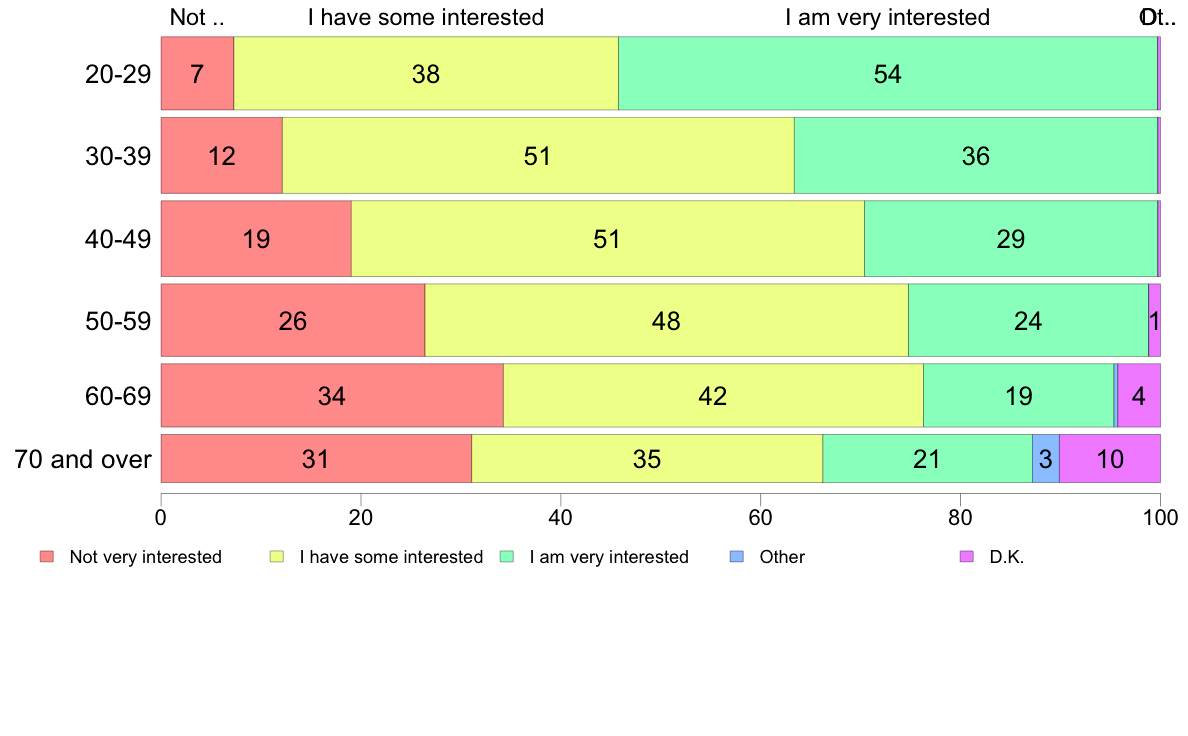Select the 54 segment in 20-29 bar
This screenshot has width=1188, height=736.
[888, 74]
